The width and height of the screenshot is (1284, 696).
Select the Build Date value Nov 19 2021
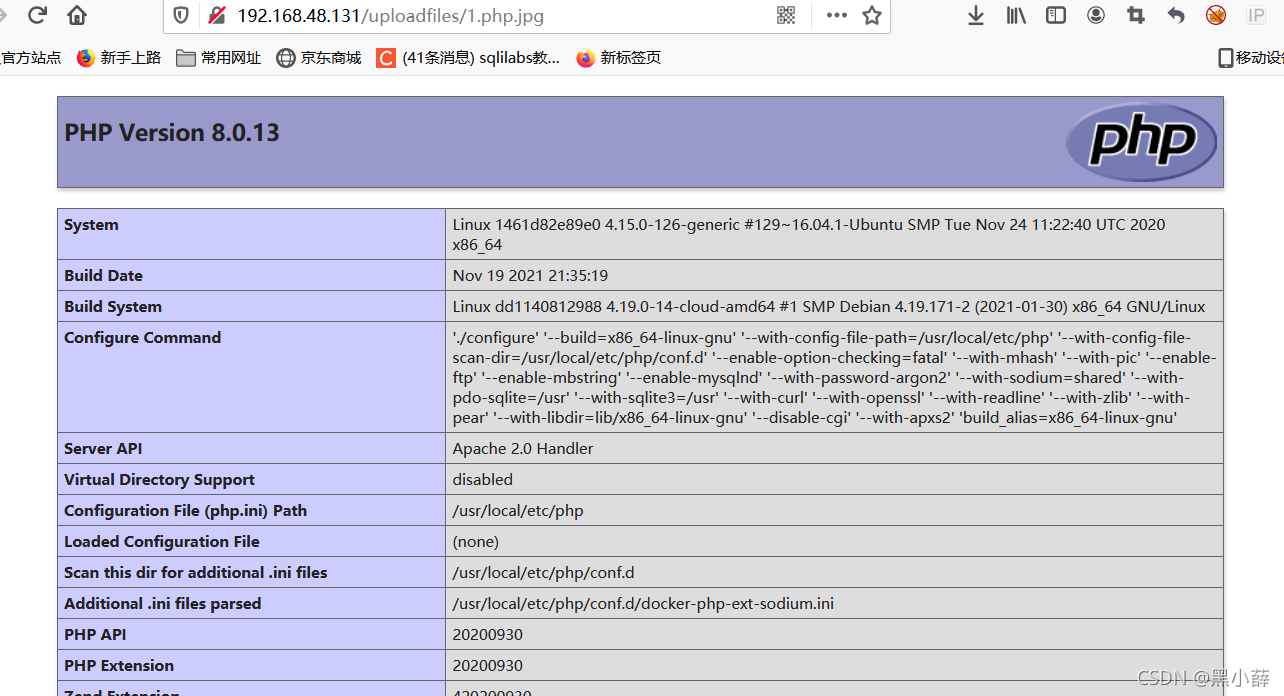coord(530,276)
